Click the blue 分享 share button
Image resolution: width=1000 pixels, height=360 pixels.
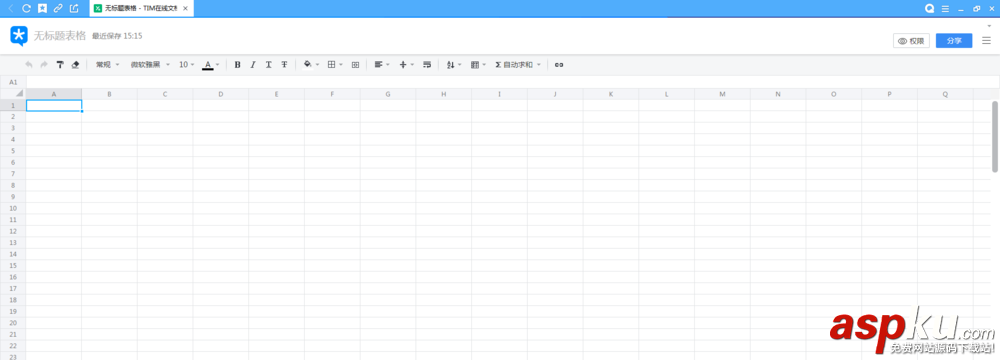pos(954,41)
